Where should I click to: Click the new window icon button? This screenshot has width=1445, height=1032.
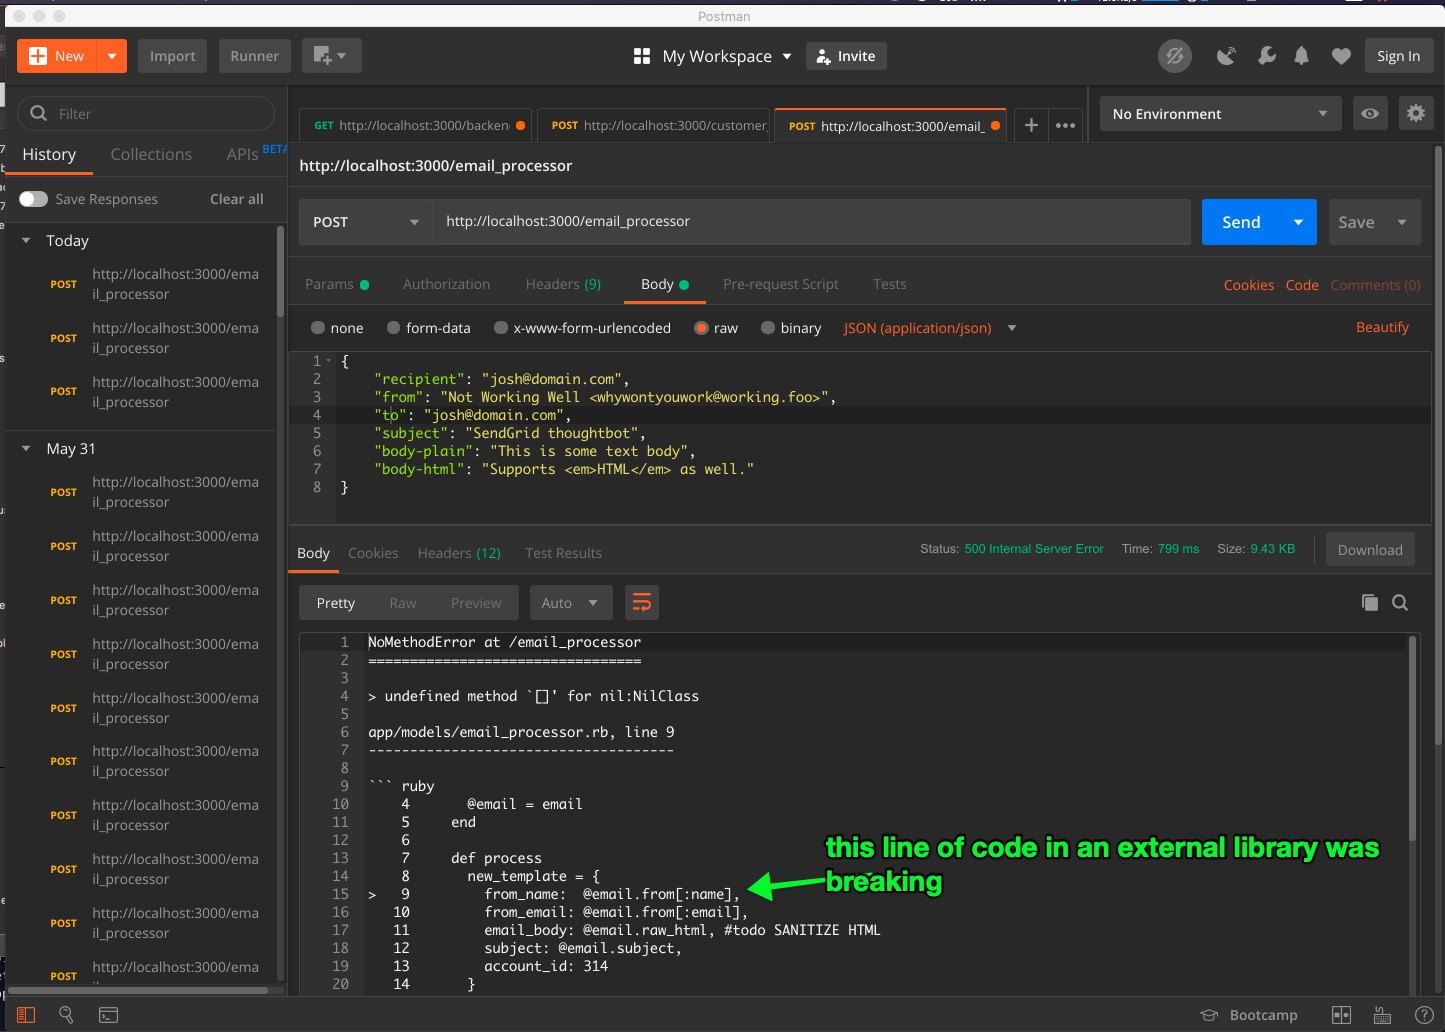(331, 56)
